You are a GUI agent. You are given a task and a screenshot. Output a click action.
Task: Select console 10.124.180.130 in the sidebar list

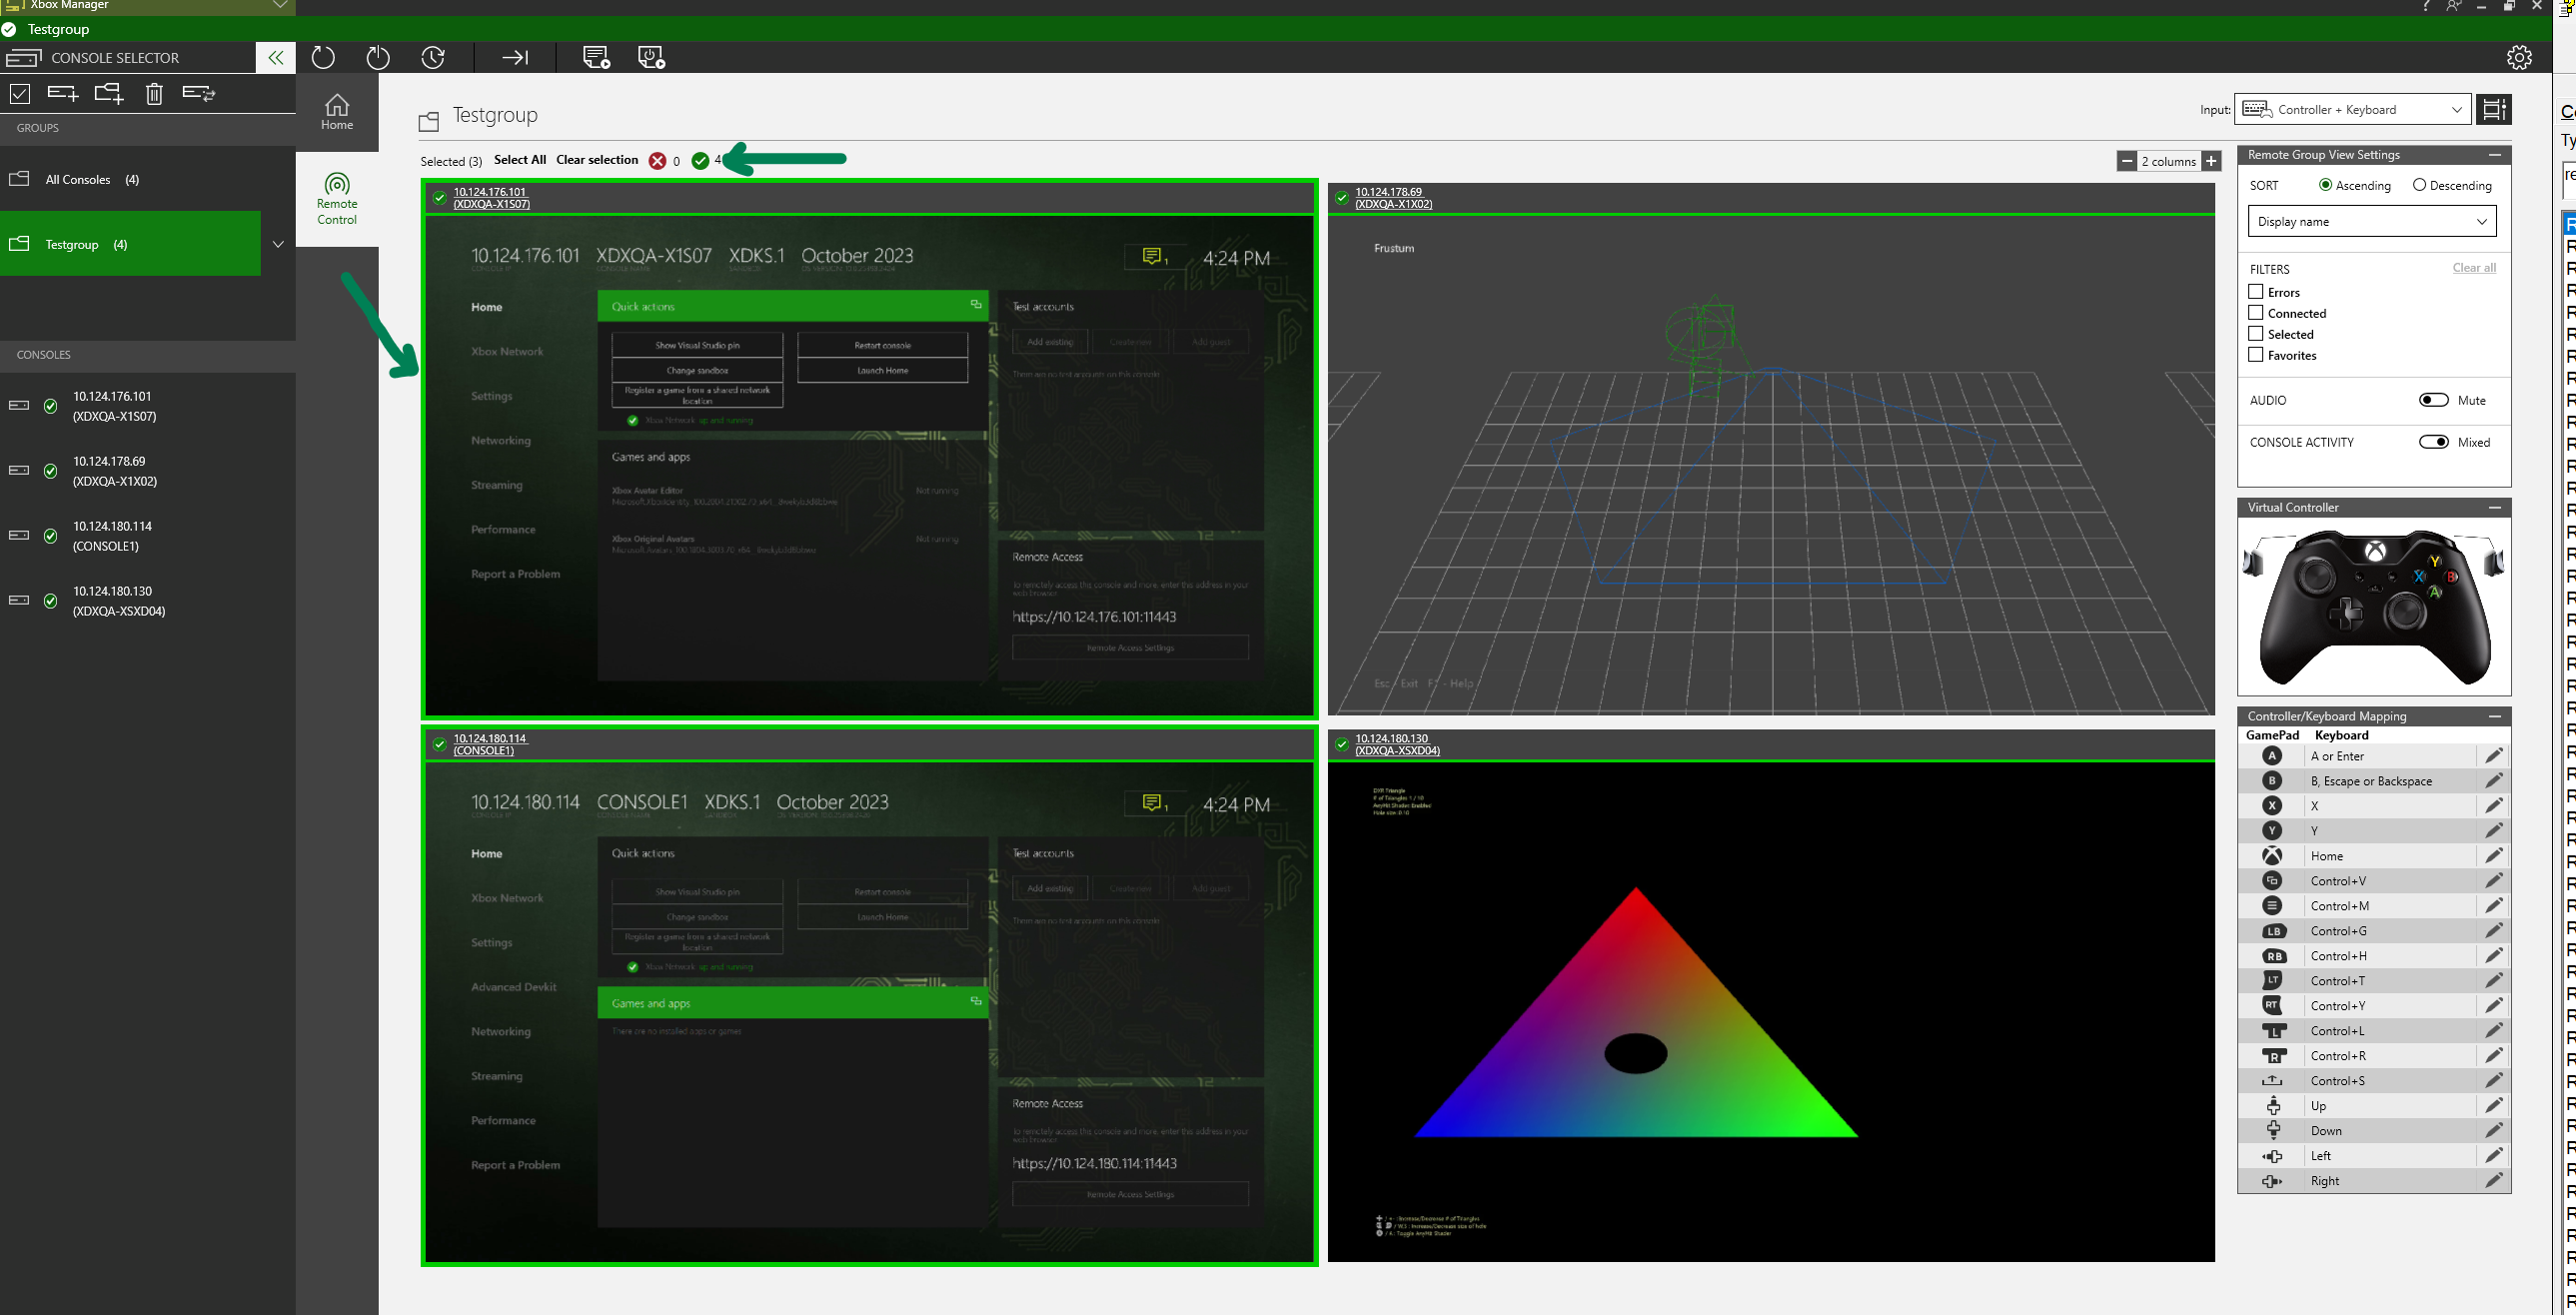pos(148,601)
